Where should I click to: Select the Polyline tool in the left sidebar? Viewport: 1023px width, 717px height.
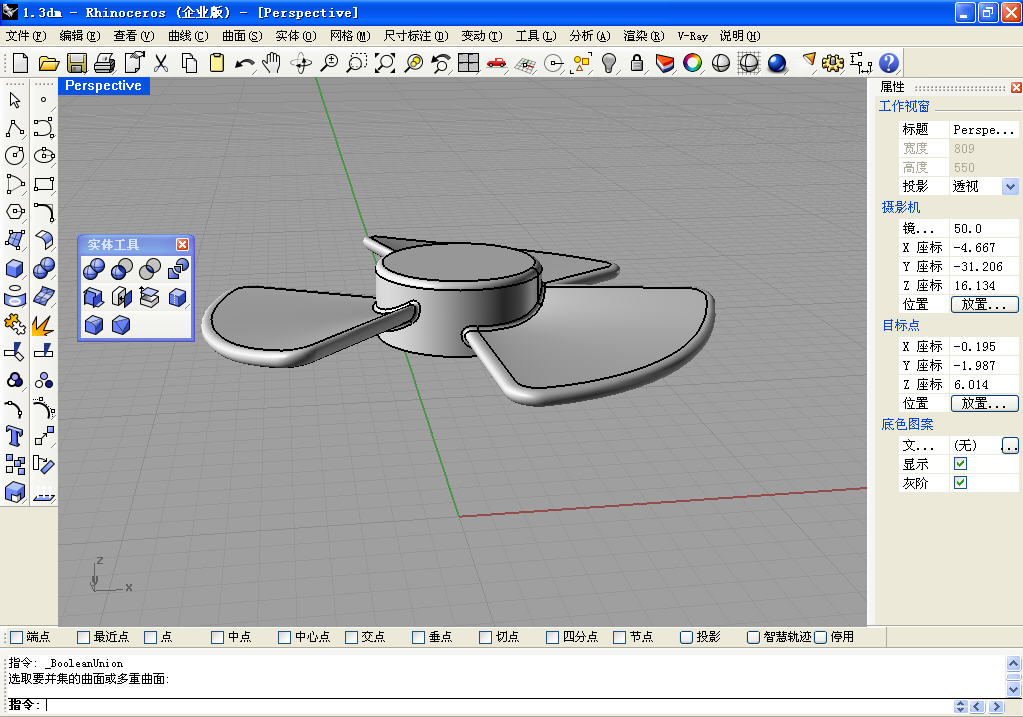click(x=15, y=128)
